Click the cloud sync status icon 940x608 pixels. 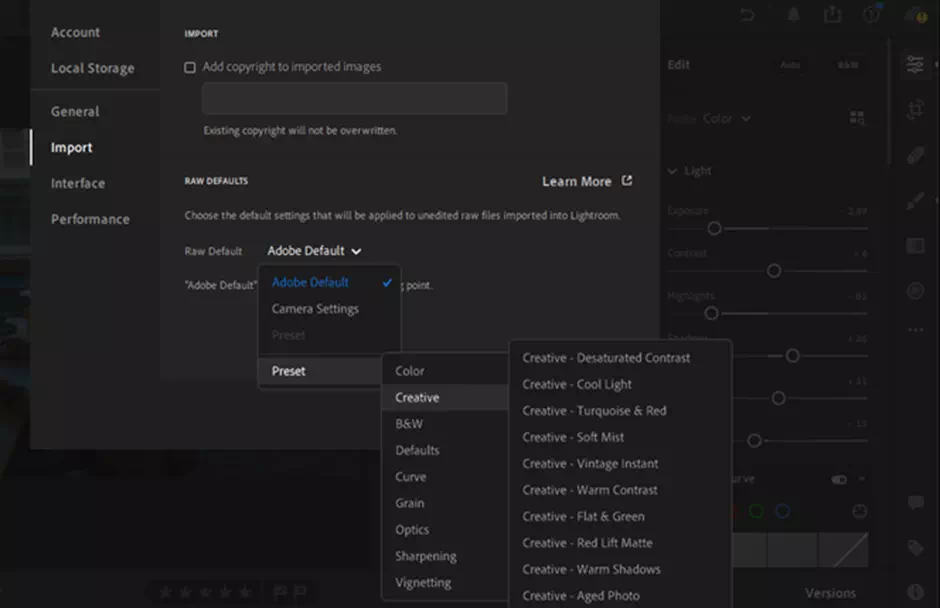tap(915, 15)
